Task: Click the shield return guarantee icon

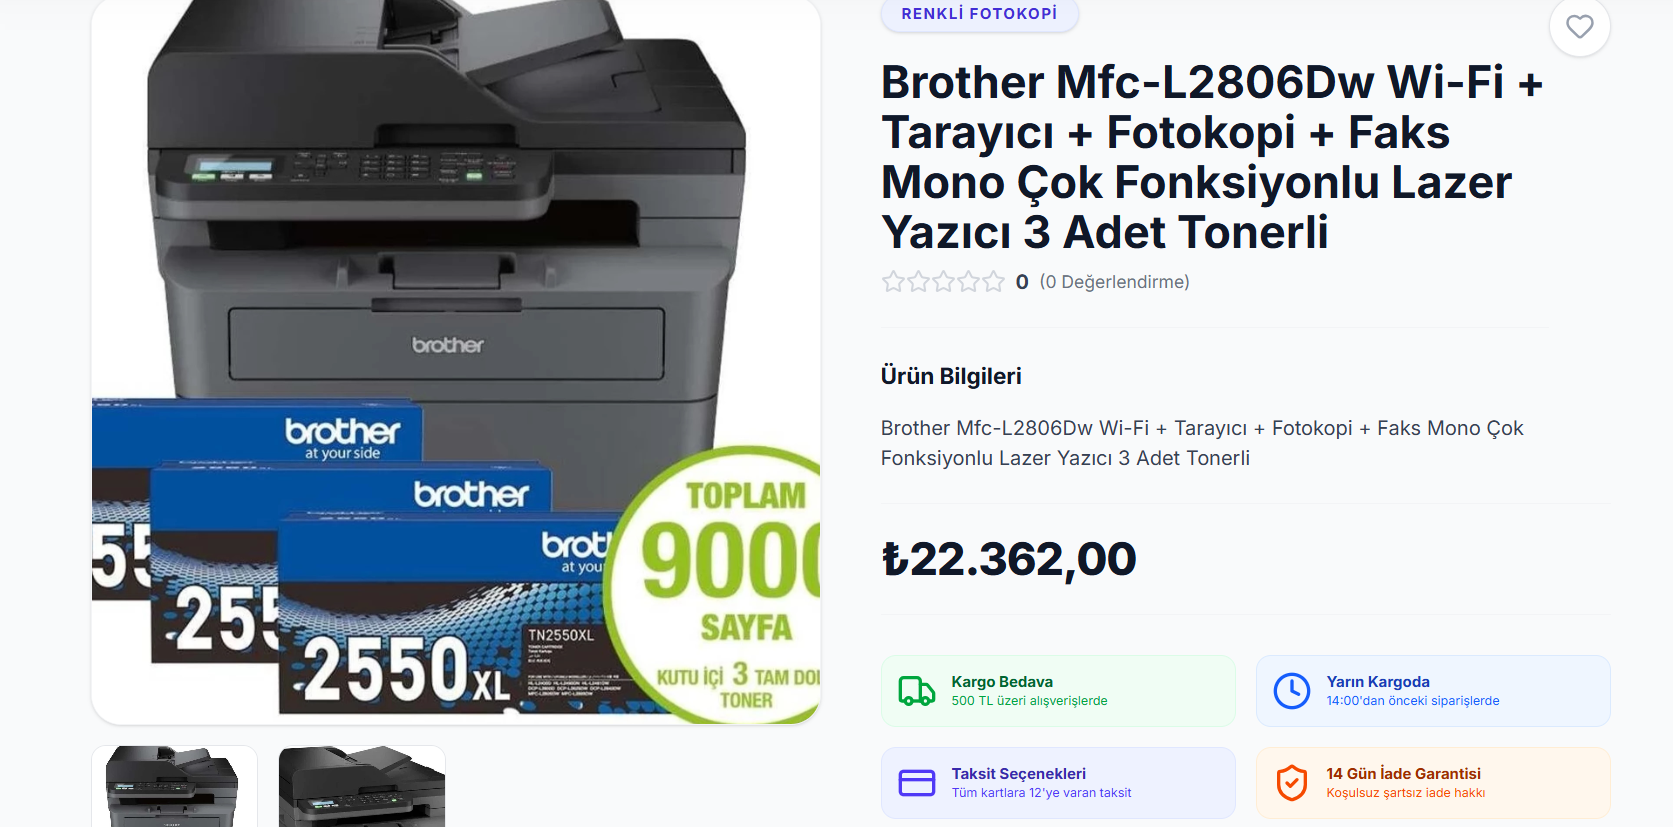Action: click(x=1291, y=783)
